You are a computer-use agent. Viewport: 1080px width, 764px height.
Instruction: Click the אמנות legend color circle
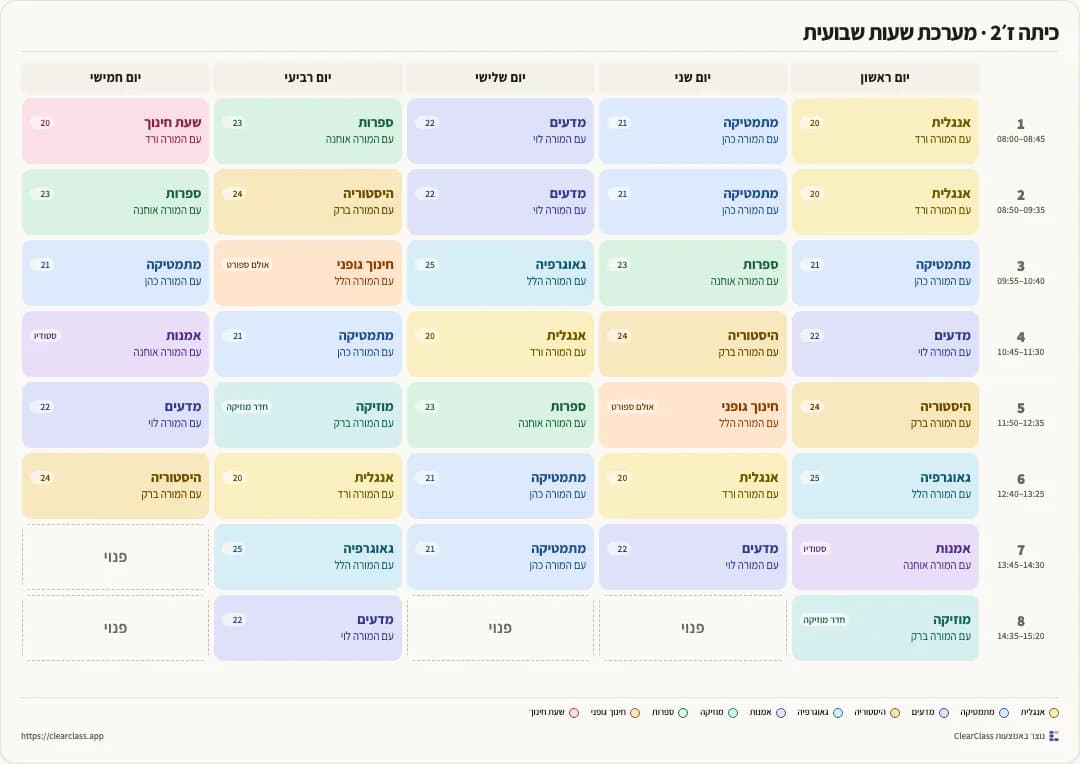pos(780,713)
